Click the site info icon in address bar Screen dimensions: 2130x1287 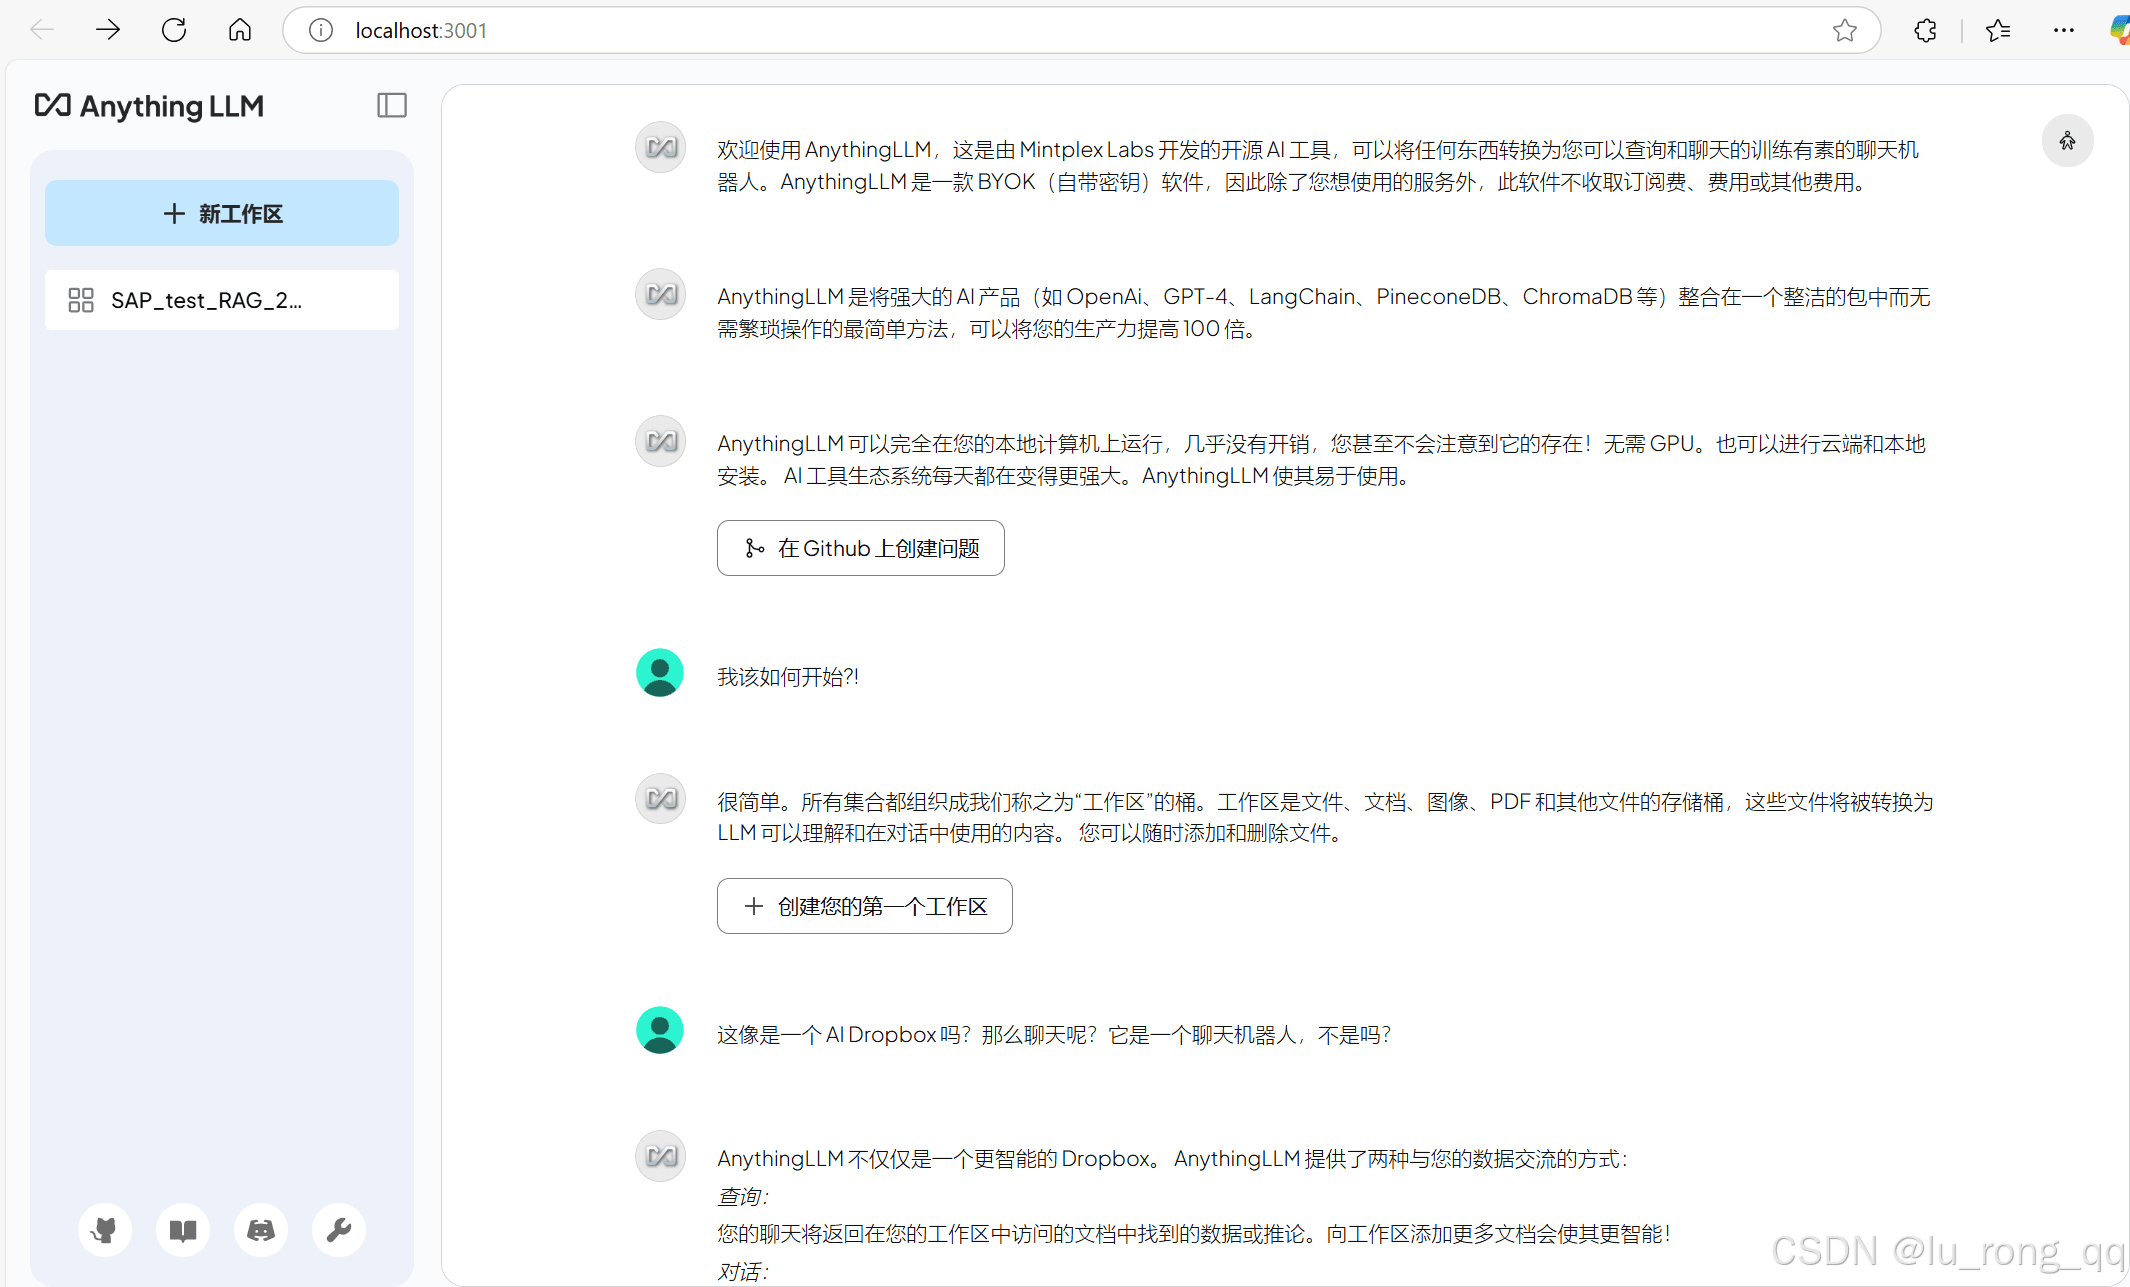tap(321, 31)
